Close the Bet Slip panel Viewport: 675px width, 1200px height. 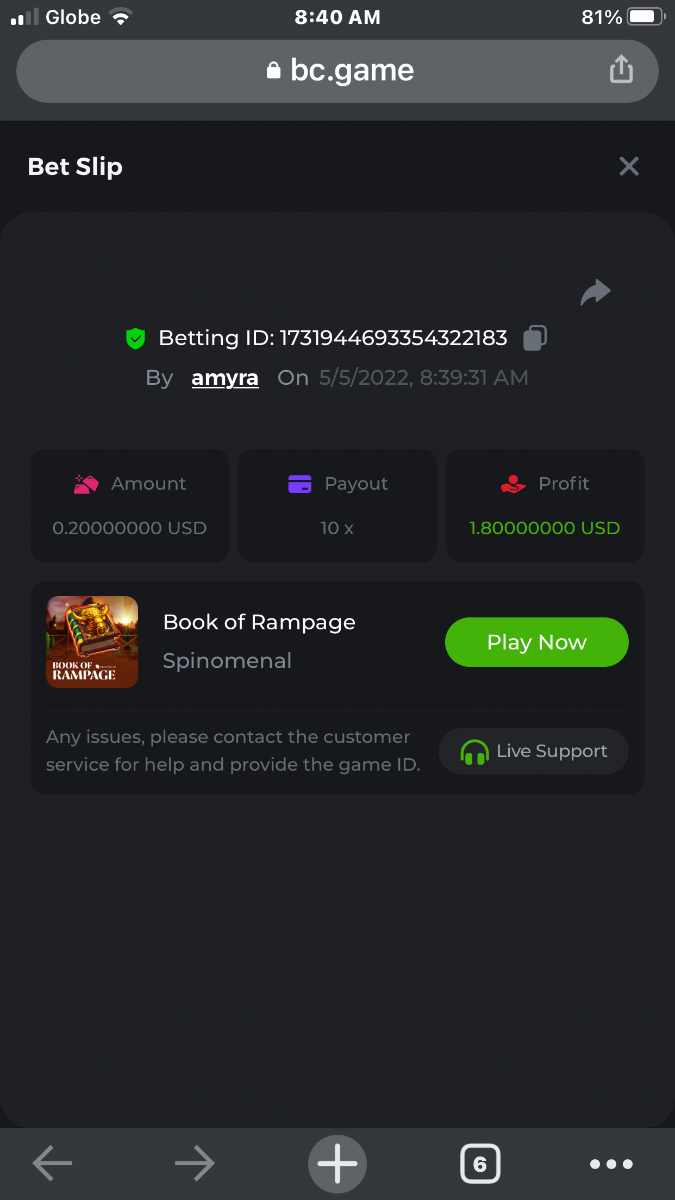(628, 166)
